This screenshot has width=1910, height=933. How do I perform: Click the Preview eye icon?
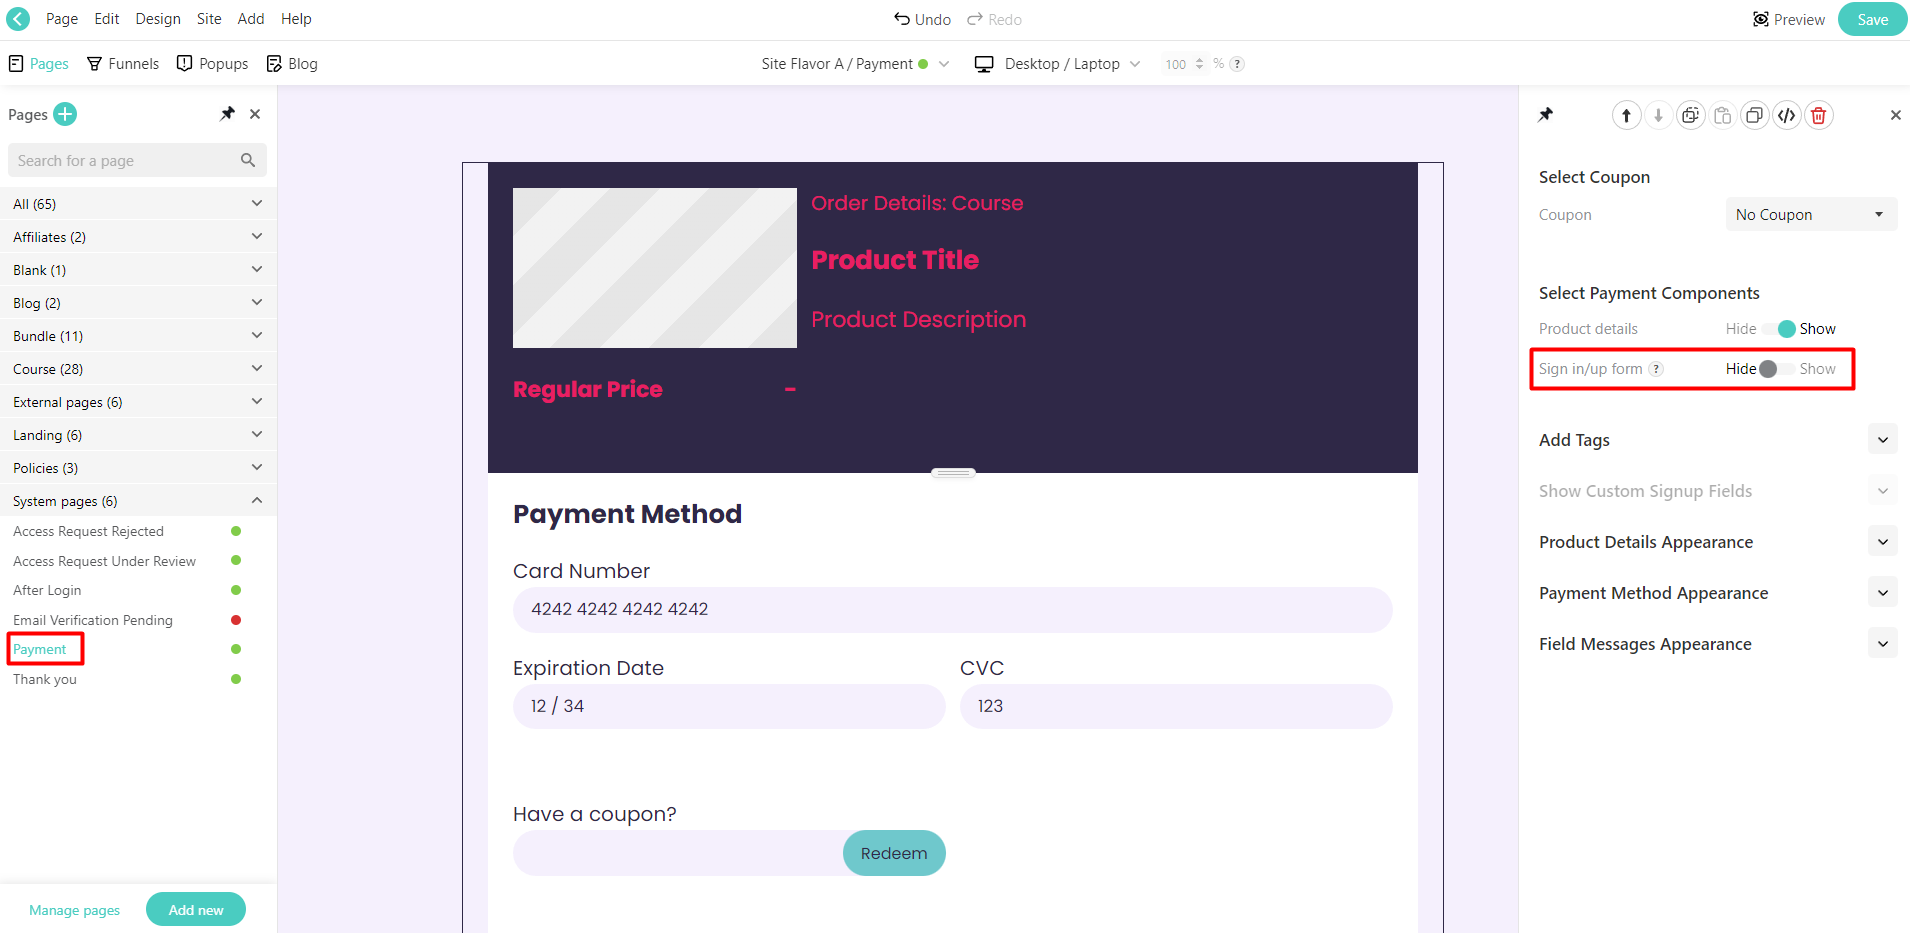point(1760,19)
